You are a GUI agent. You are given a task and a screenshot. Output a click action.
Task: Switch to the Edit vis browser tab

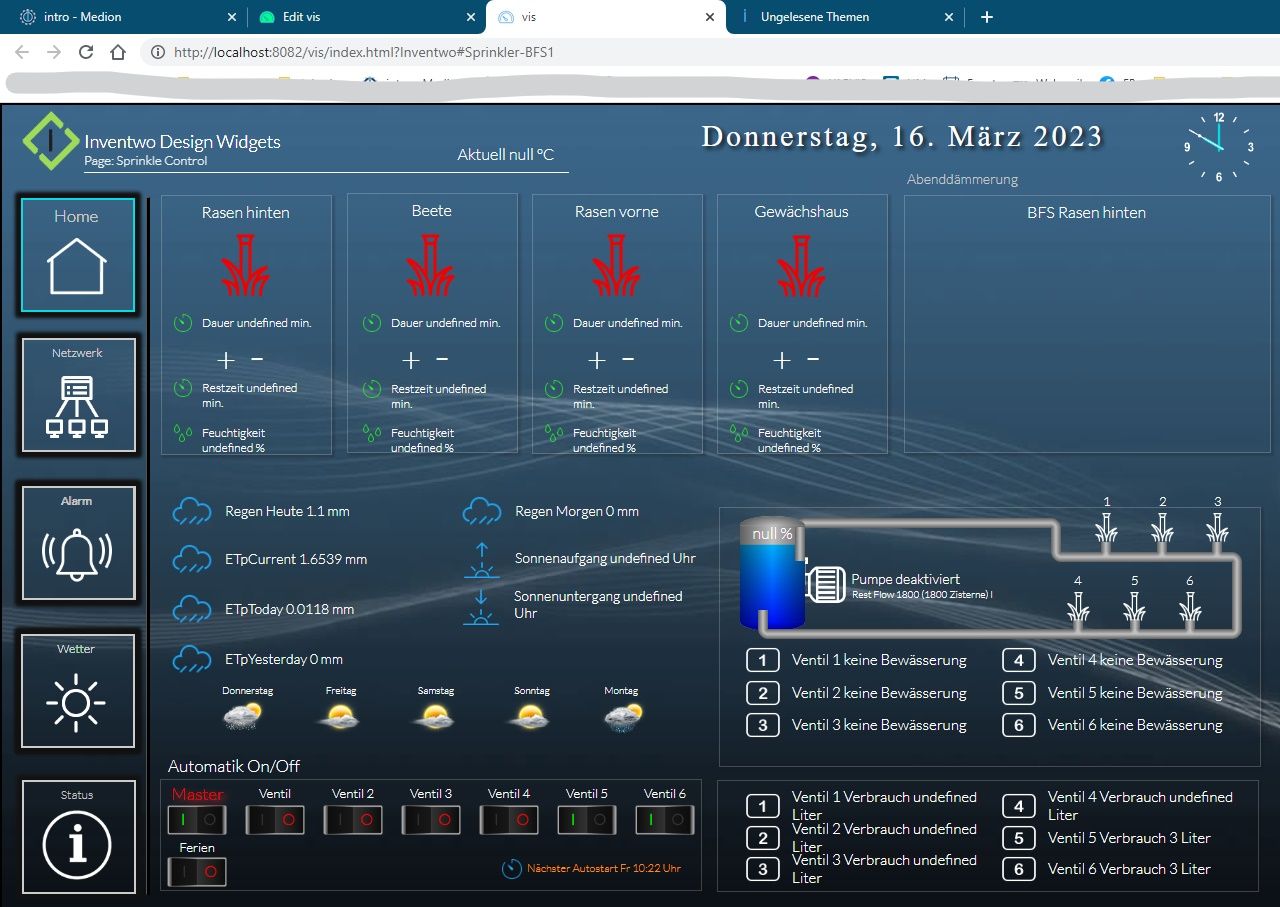pos(365,17)
